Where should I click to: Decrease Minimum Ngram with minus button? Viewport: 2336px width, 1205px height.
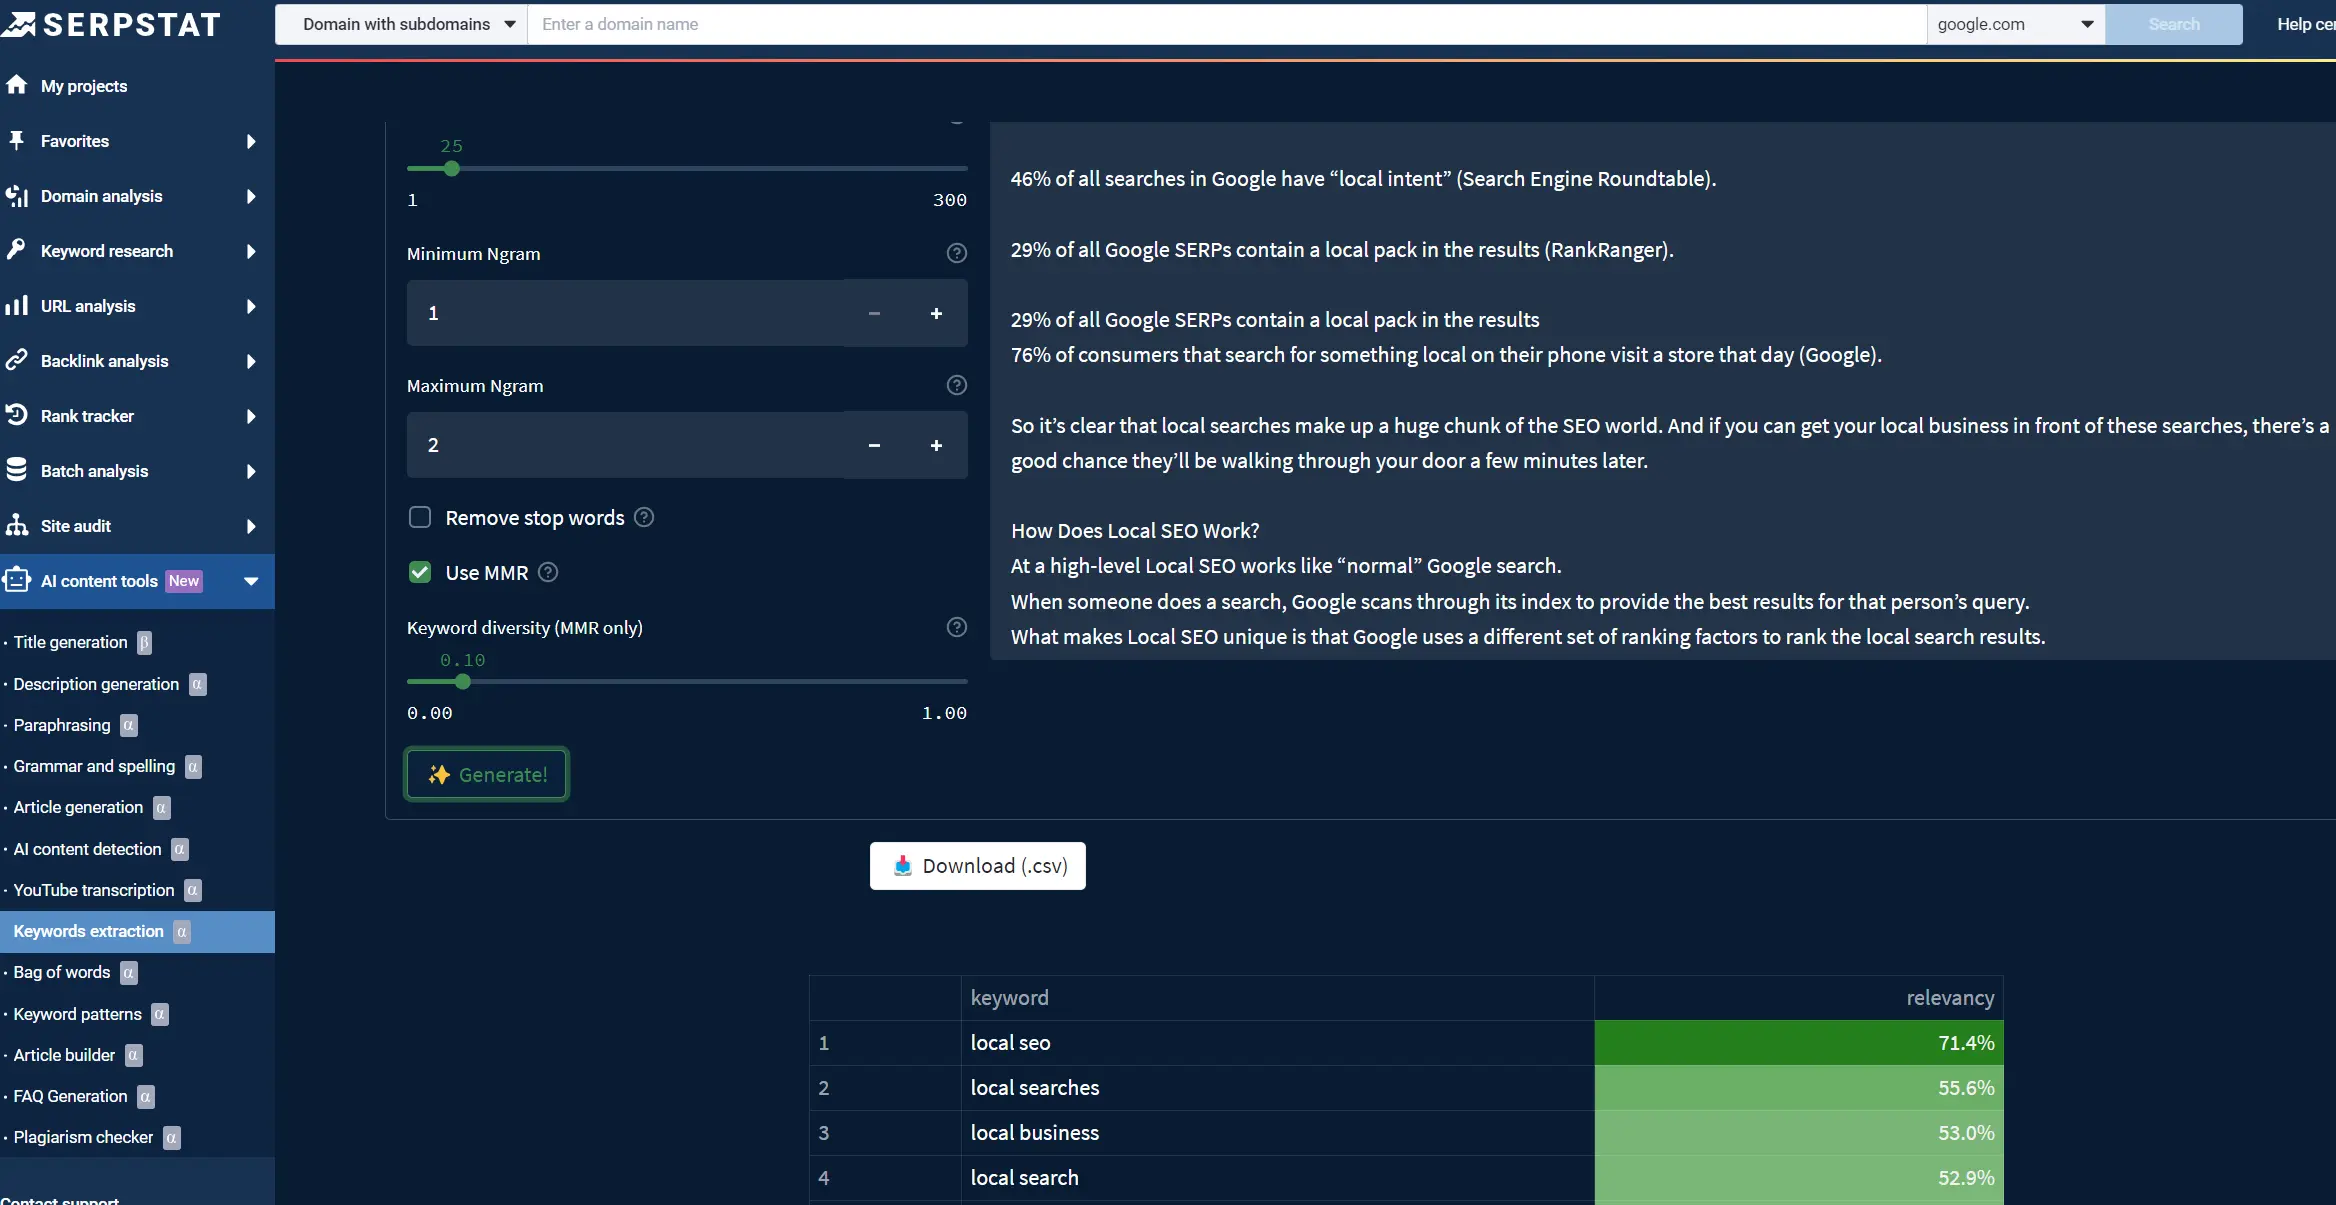pyautogui.click(x=874, y=313)
